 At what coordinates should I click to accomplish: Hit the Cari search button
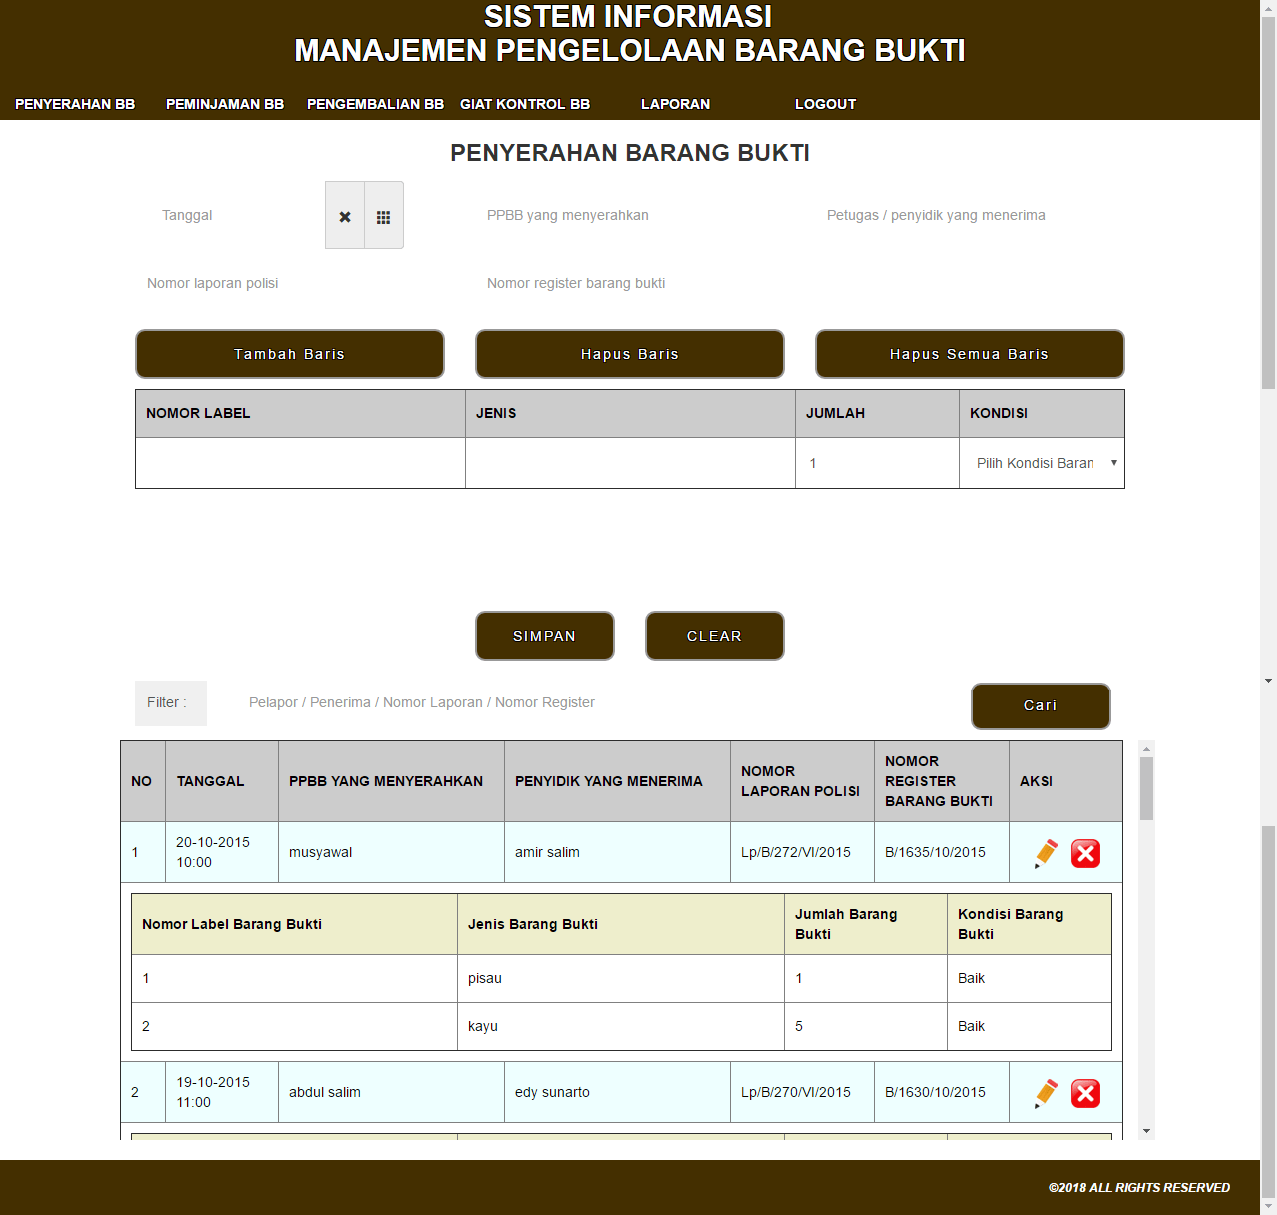click(x=1040, y=706)
